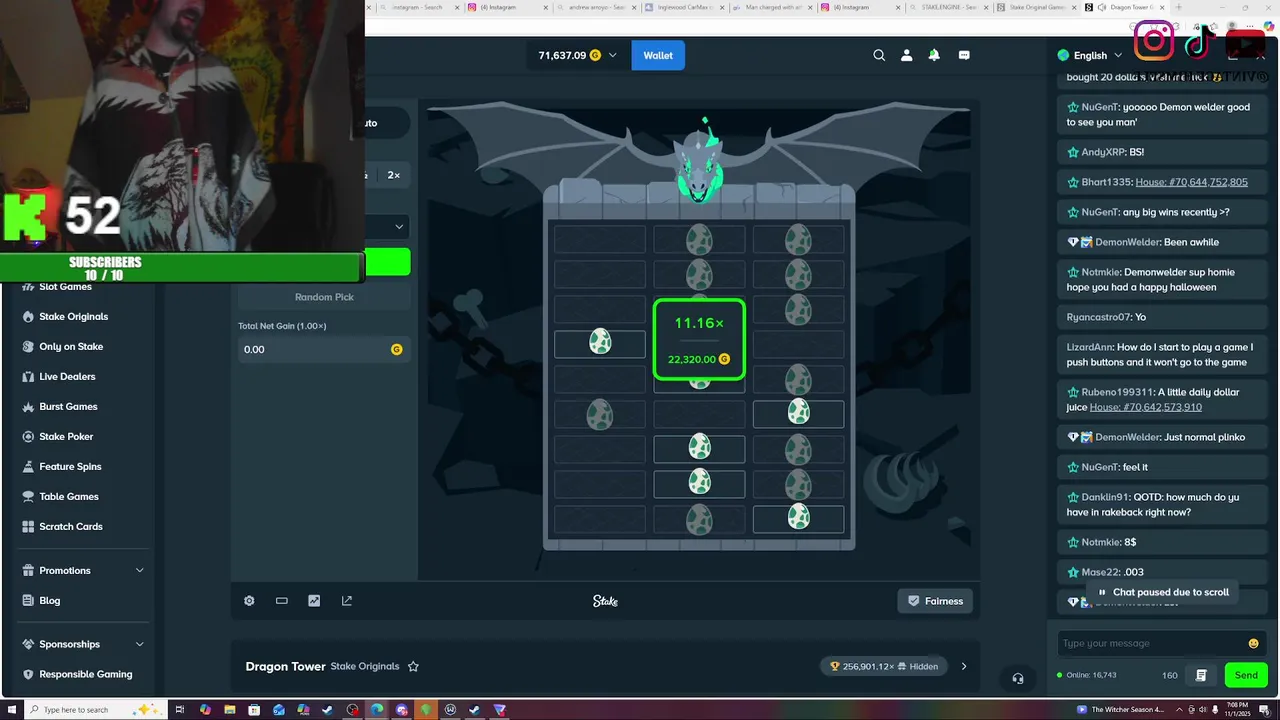This screenshot has width=1280, height=720.
Task: Open Rubeno199311's House bet link
Action: 1146,407
